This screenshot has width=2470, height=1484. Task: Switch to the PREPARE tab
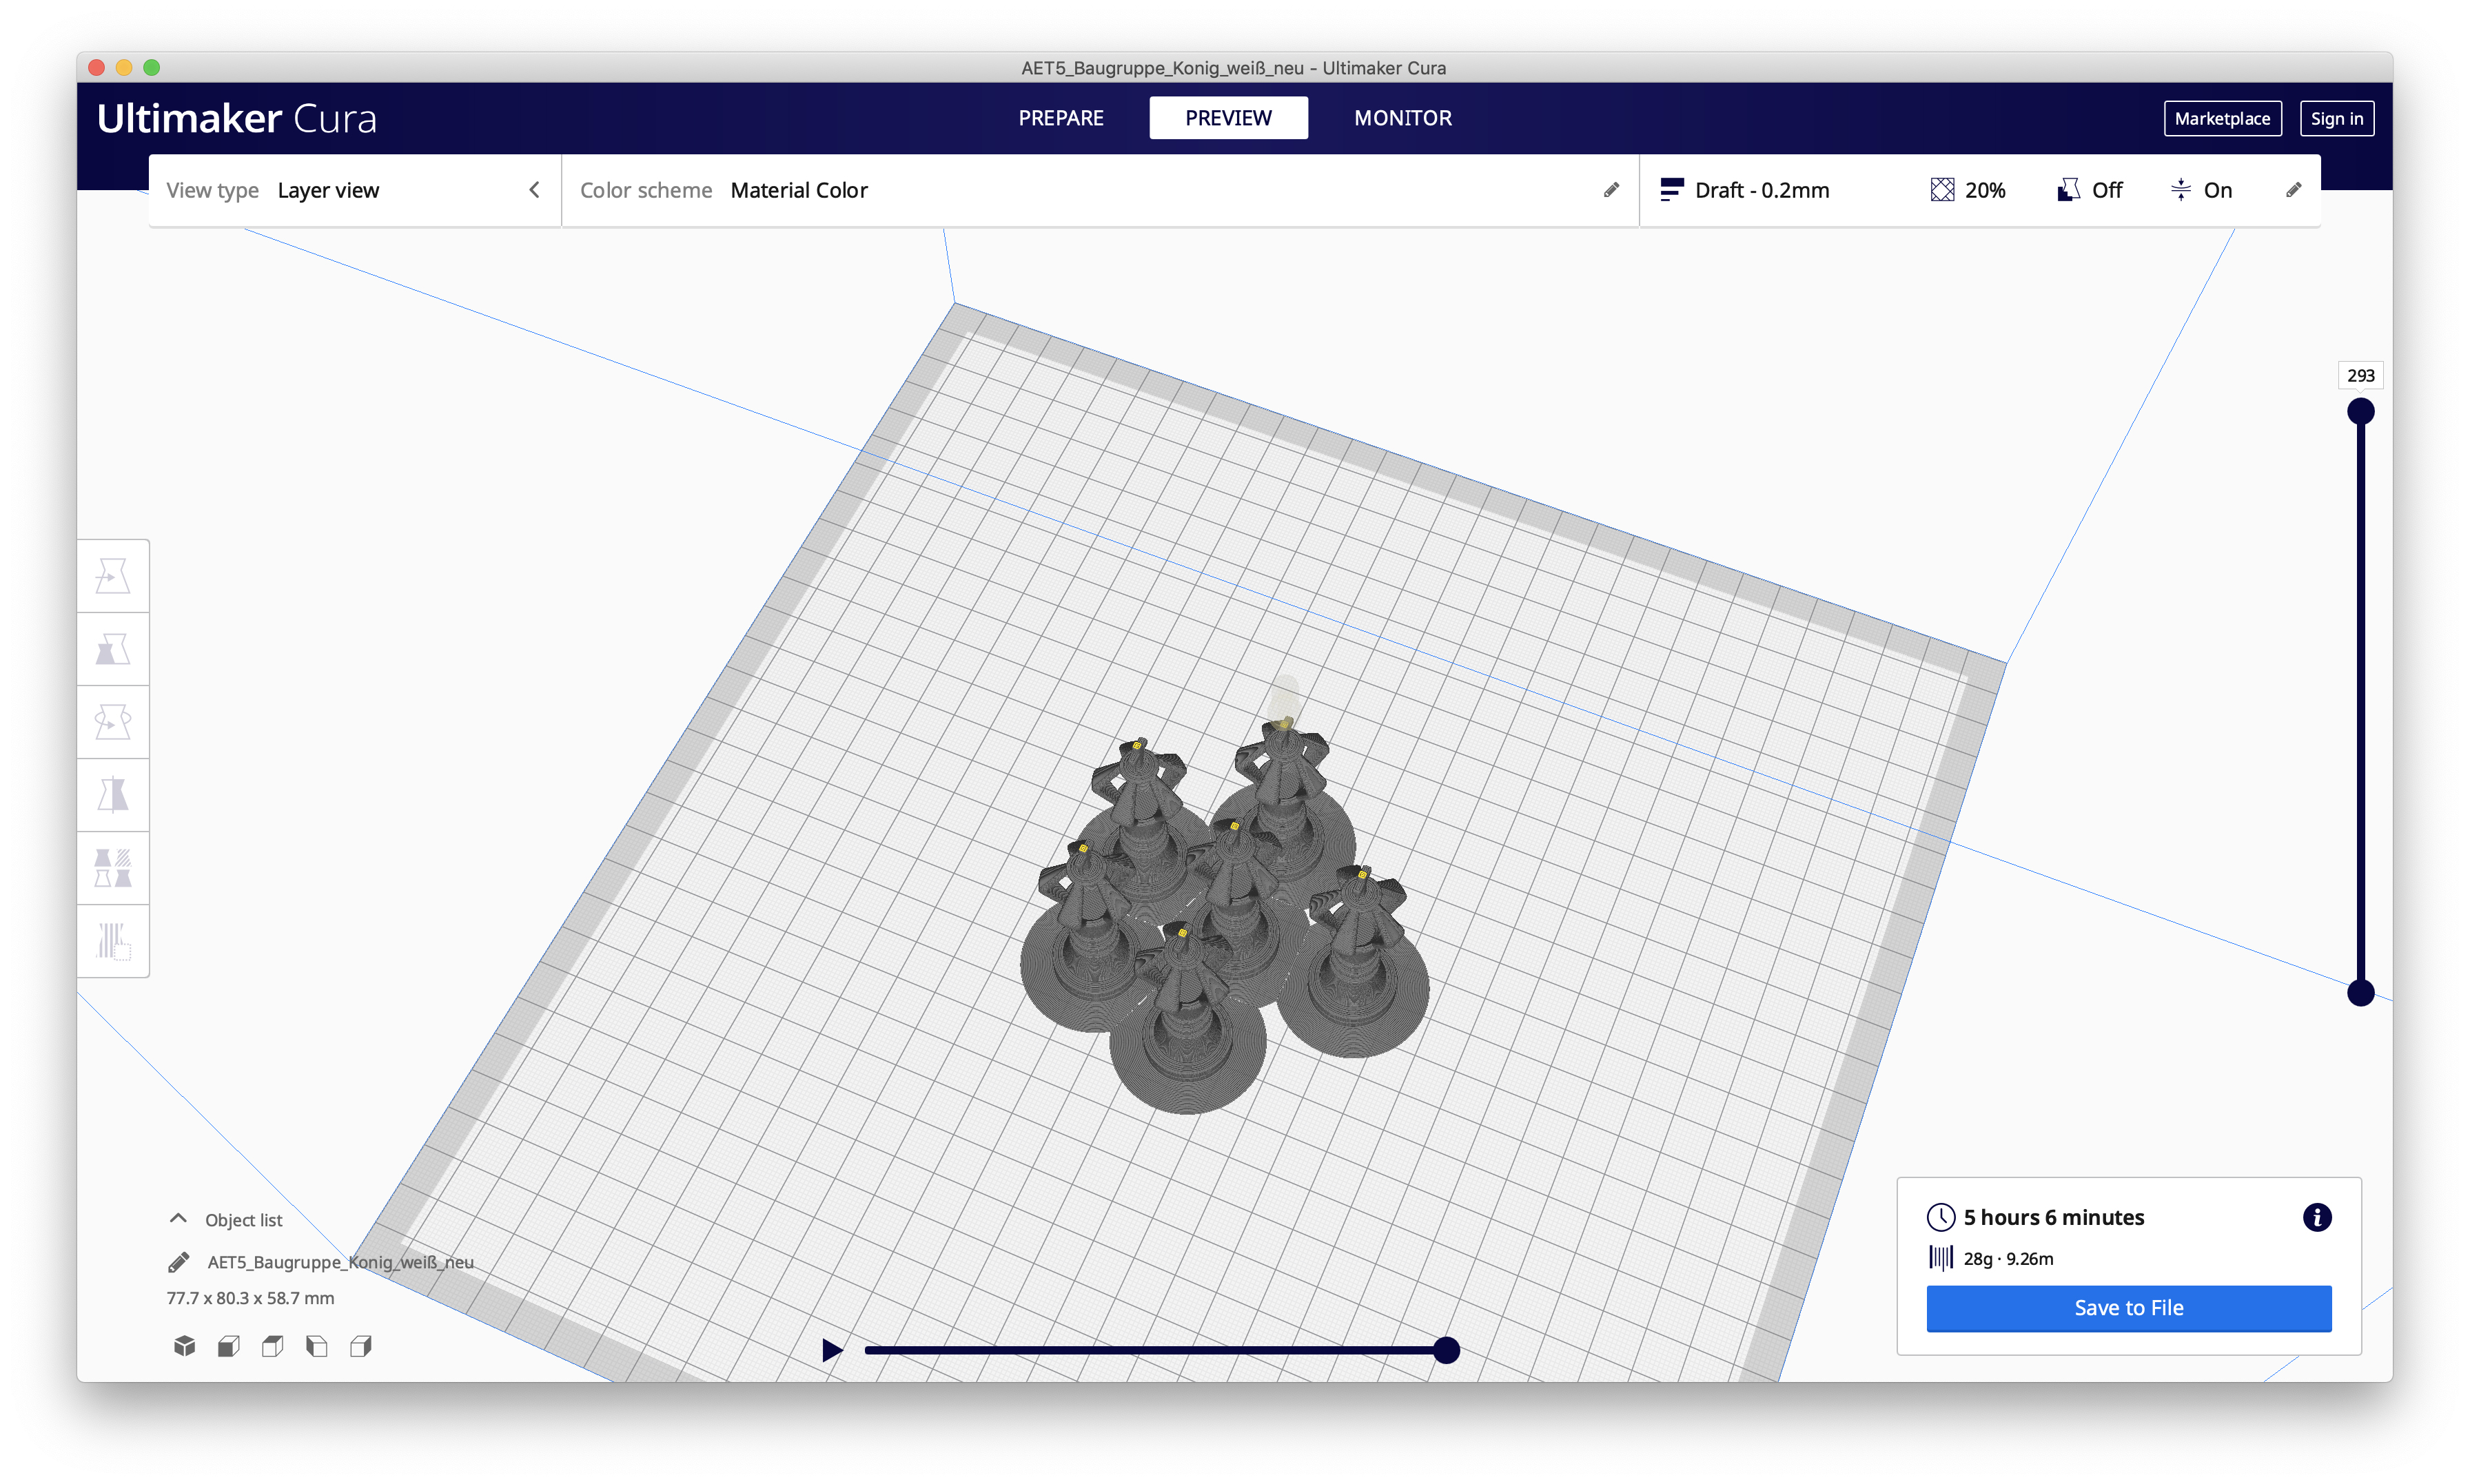pos(1060,118)
